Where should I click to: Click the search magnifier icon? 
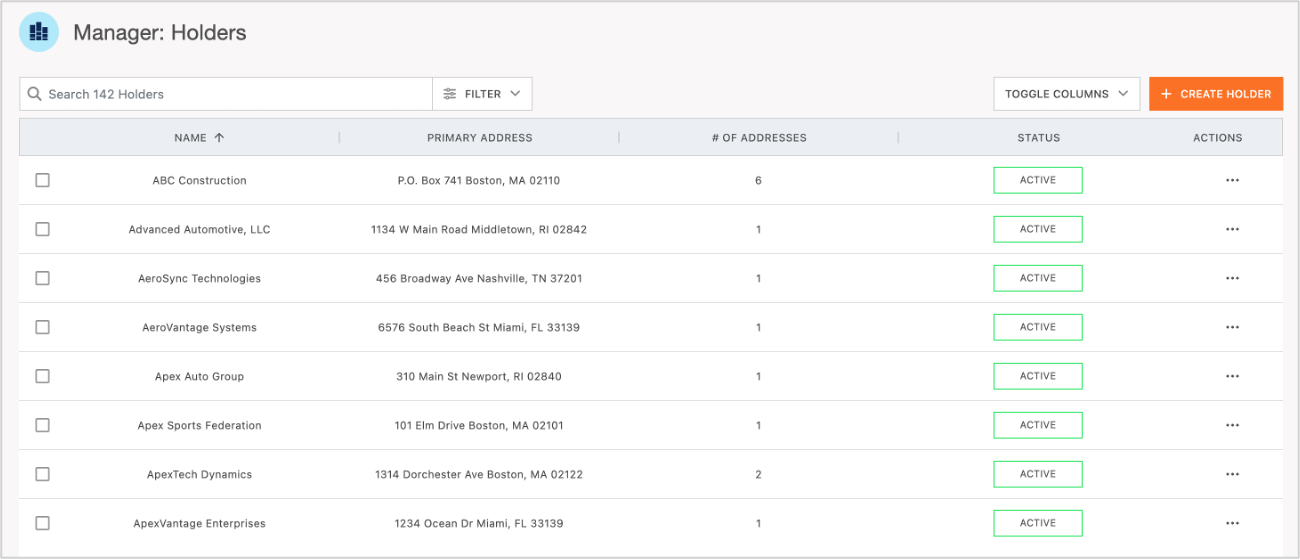point(35,94)
